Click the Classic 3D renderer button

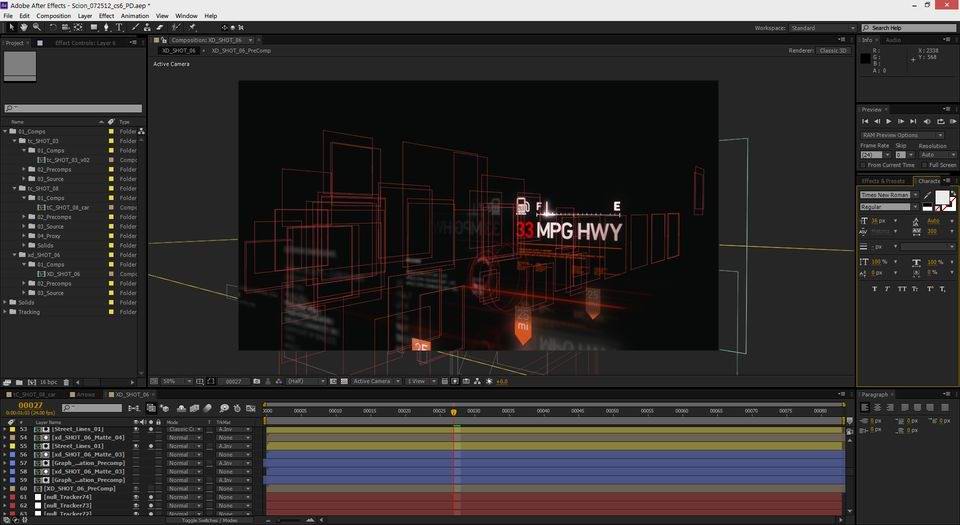(834, 51)
